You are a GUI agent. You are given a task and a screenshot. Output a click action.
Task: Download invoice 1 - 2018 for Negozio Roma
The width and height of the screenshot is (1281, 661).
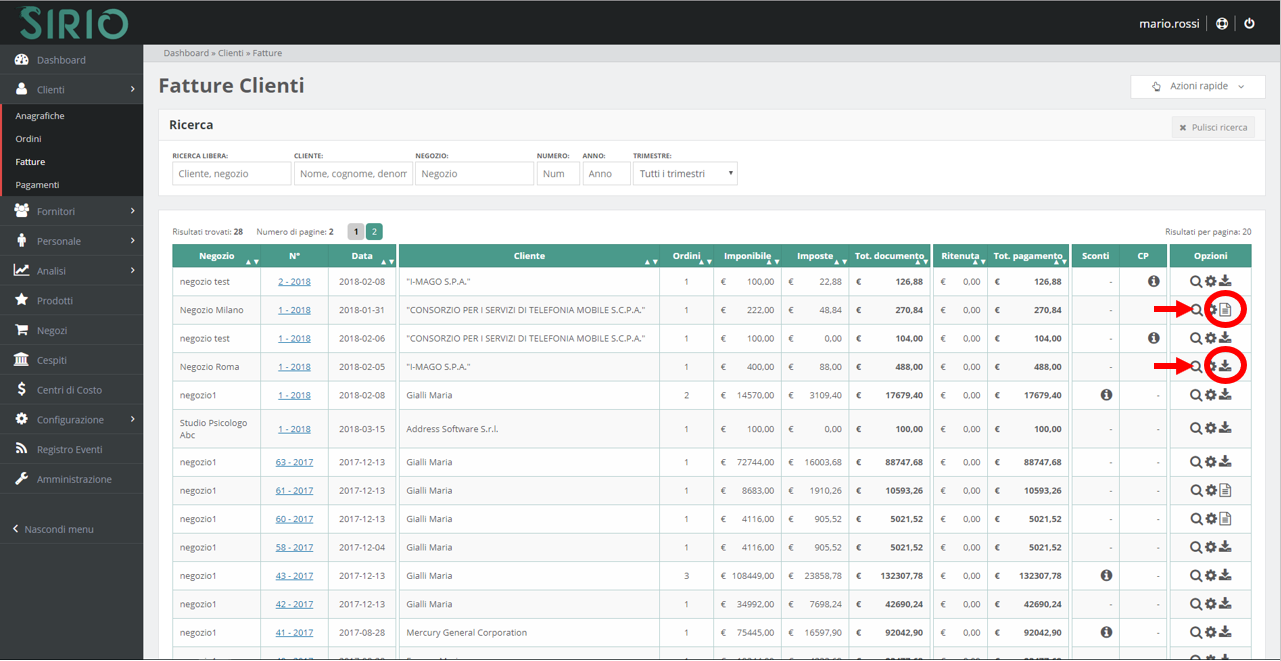1225,366
